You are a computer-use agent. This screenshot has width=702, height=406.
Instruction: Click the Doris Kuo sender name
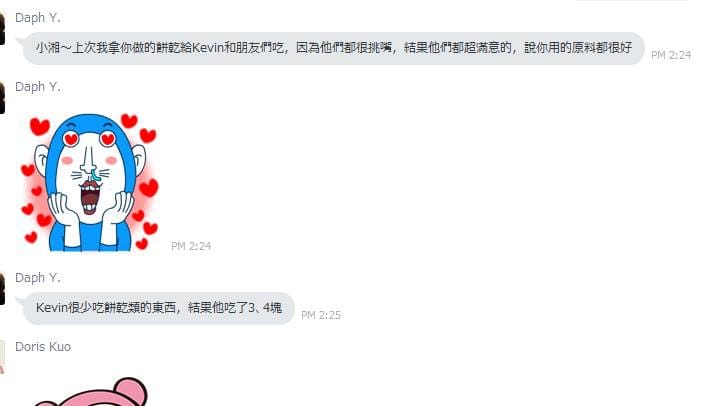pyautogui.click(x=43, y=347)
